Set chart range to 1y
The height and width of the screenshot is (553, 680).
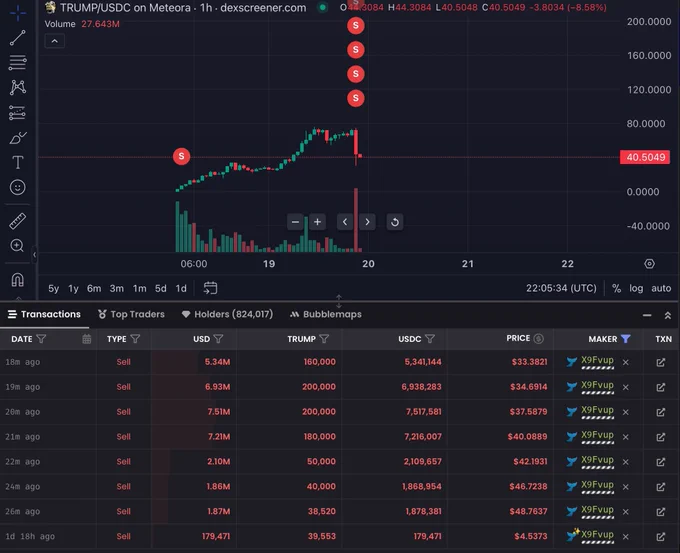(73, 288)
